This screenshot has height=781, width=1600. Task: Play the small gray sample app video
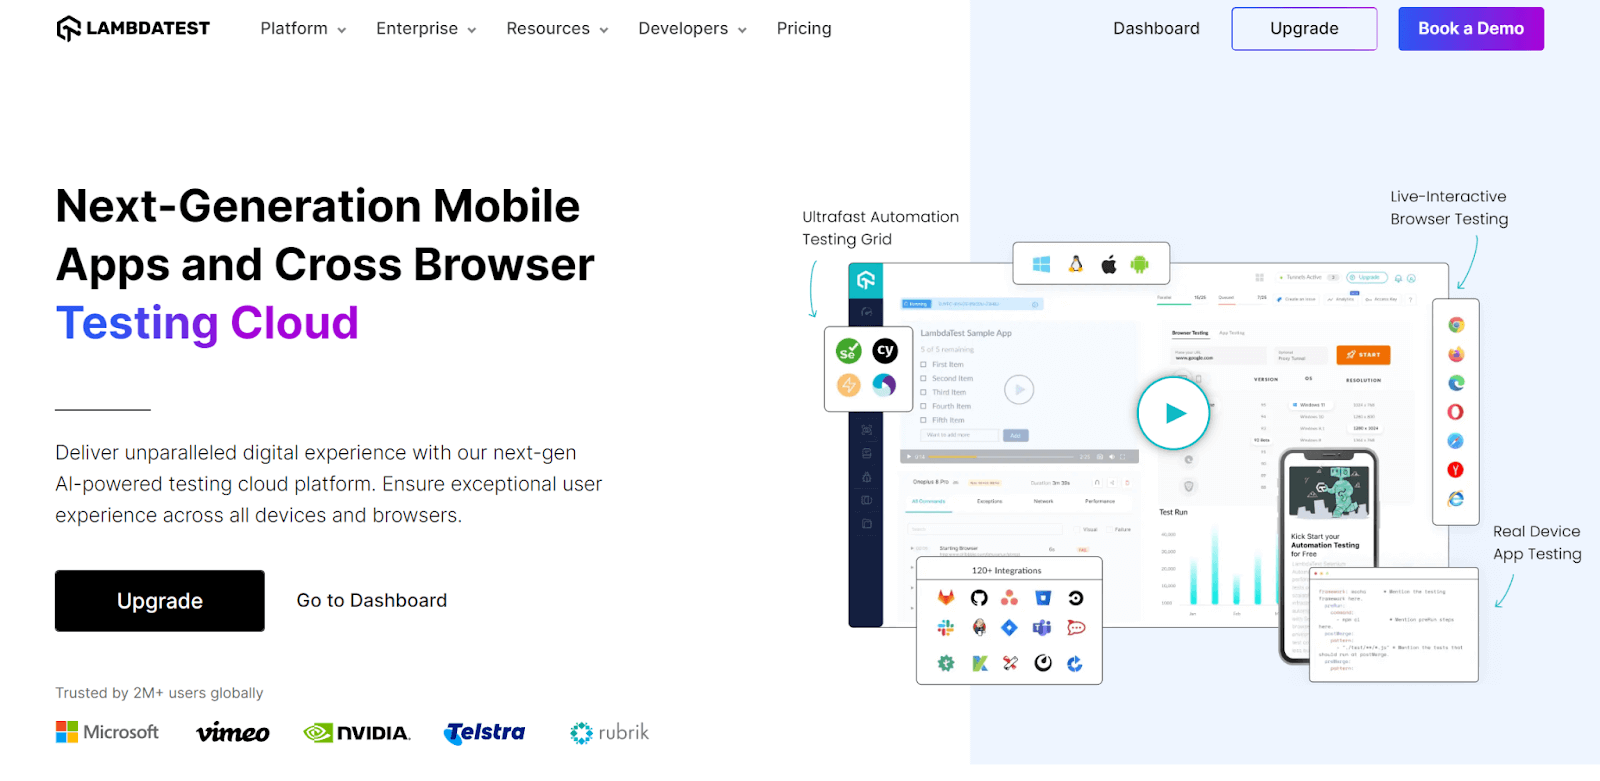(1019, 389)
